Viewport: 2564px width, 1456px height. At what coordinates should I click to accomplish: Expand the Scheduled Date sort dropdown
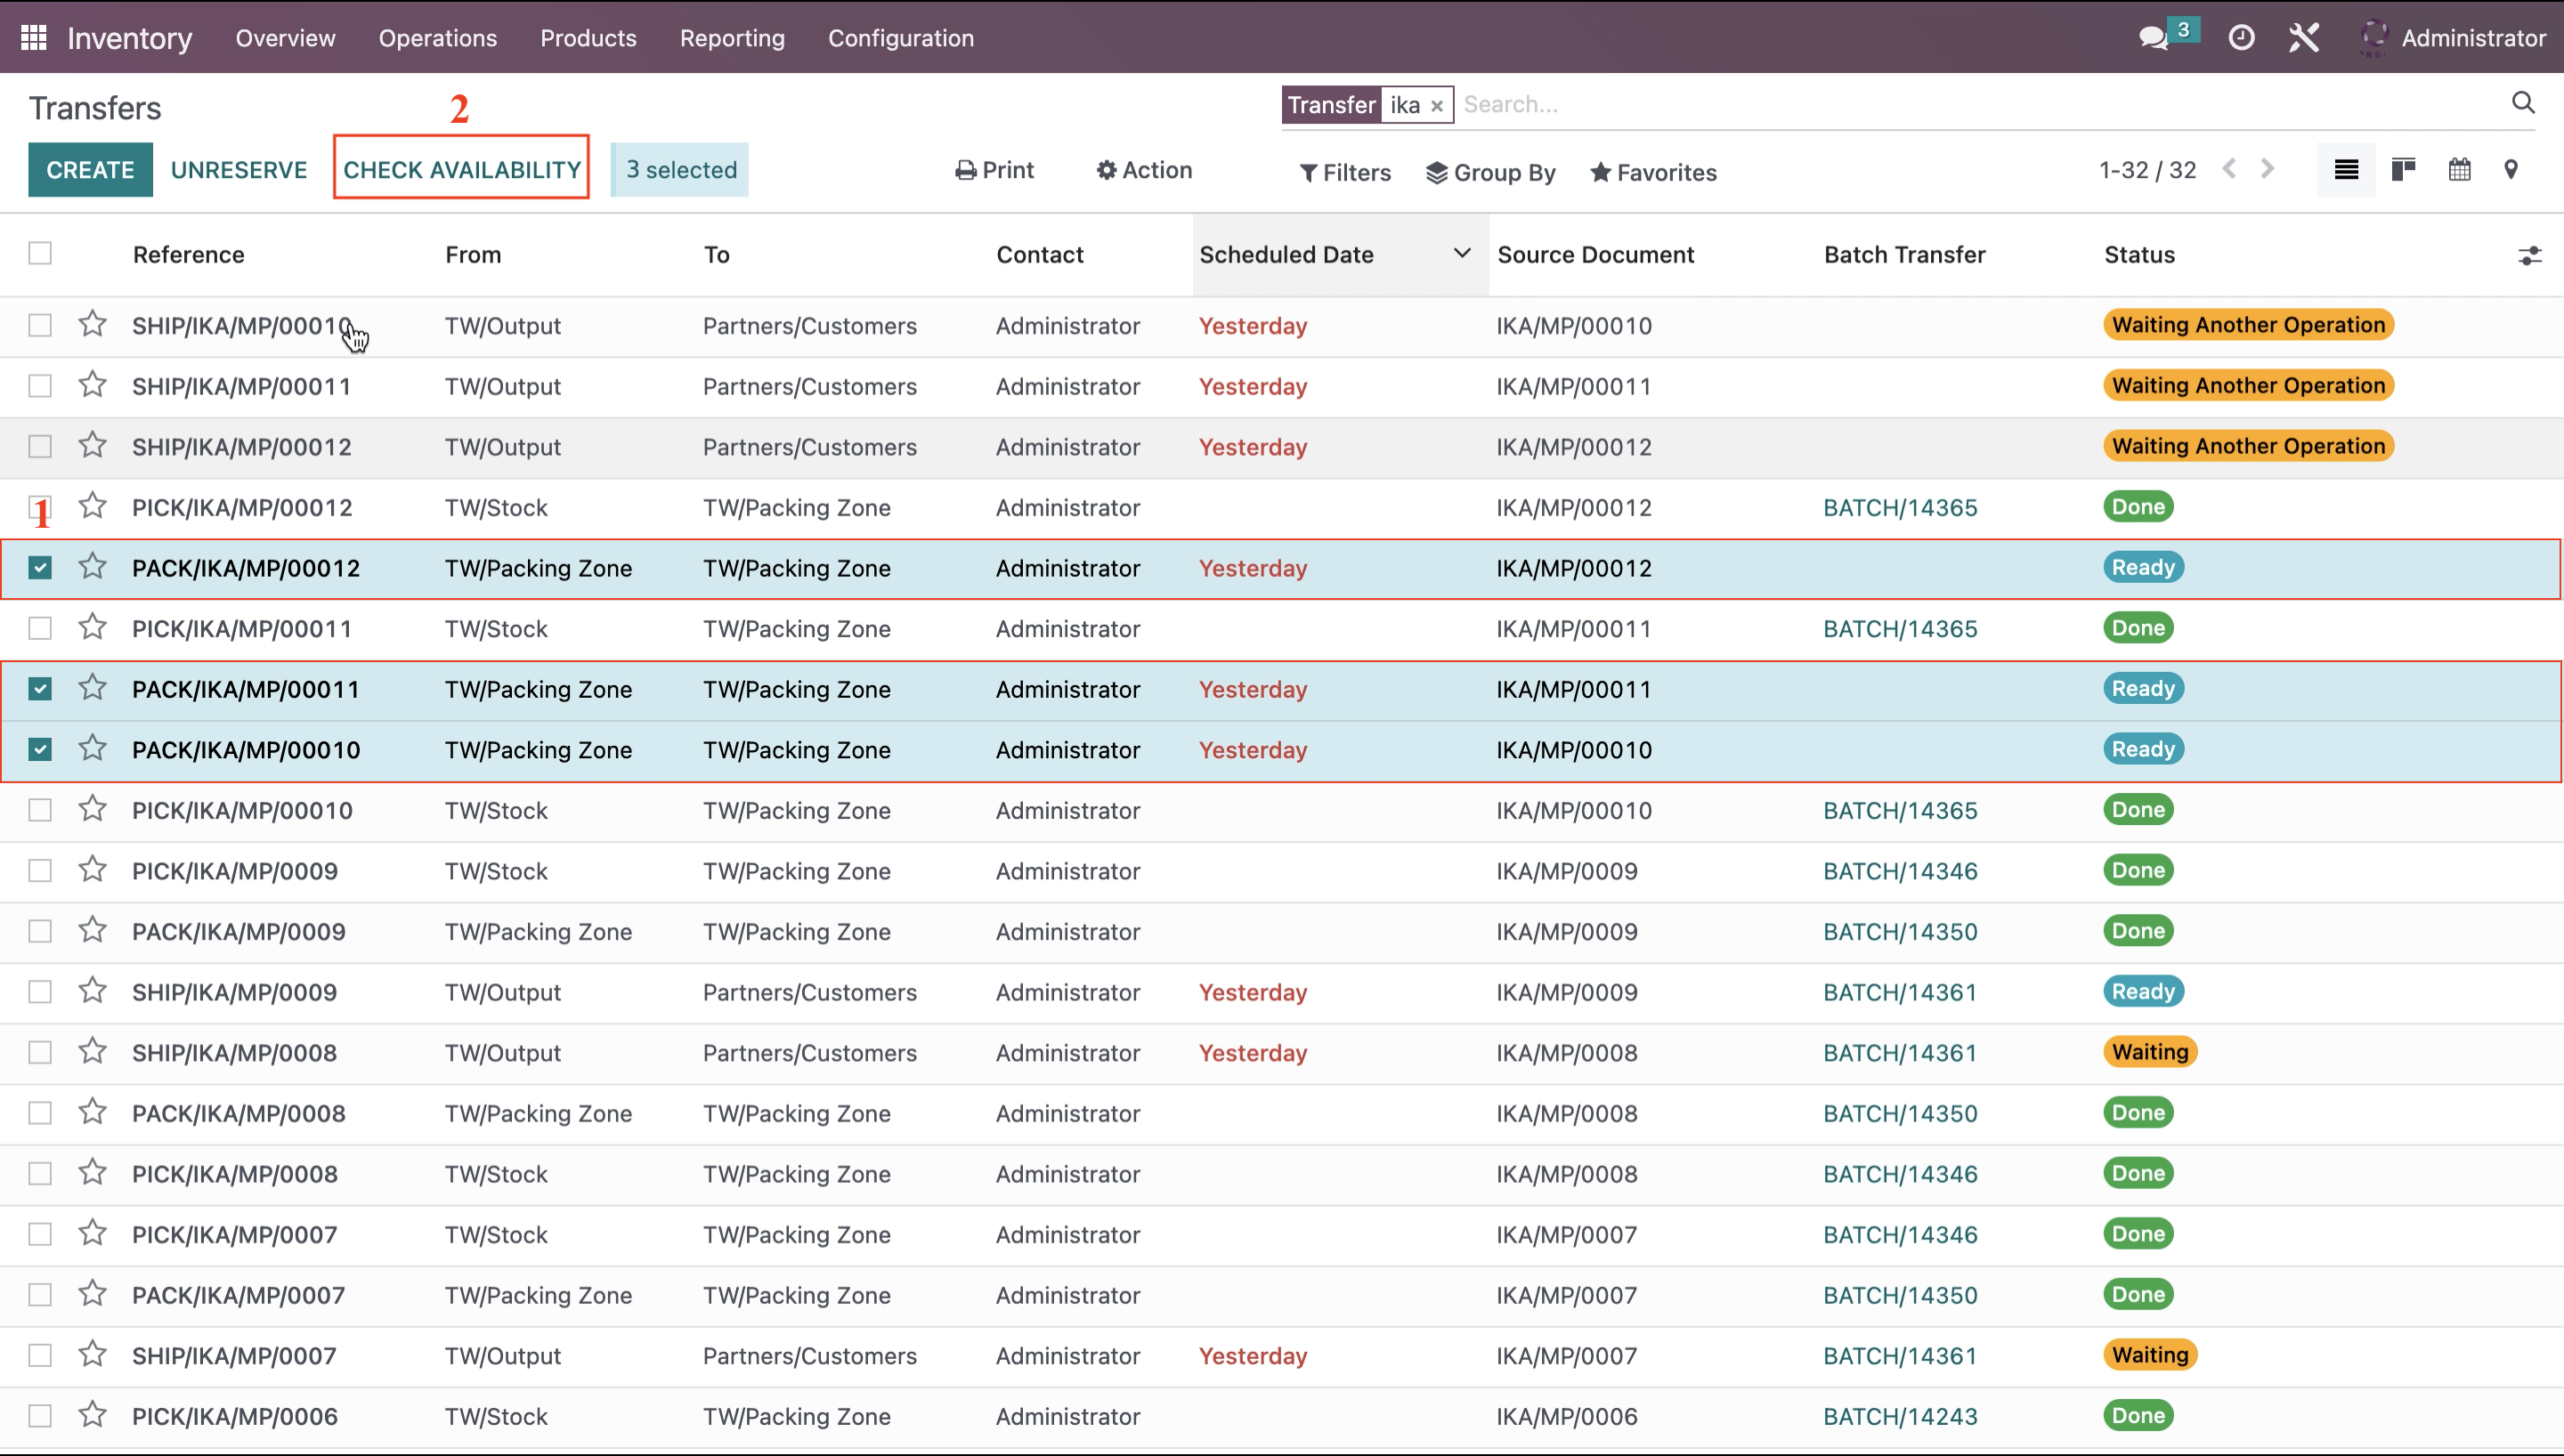click(1462, 254)
